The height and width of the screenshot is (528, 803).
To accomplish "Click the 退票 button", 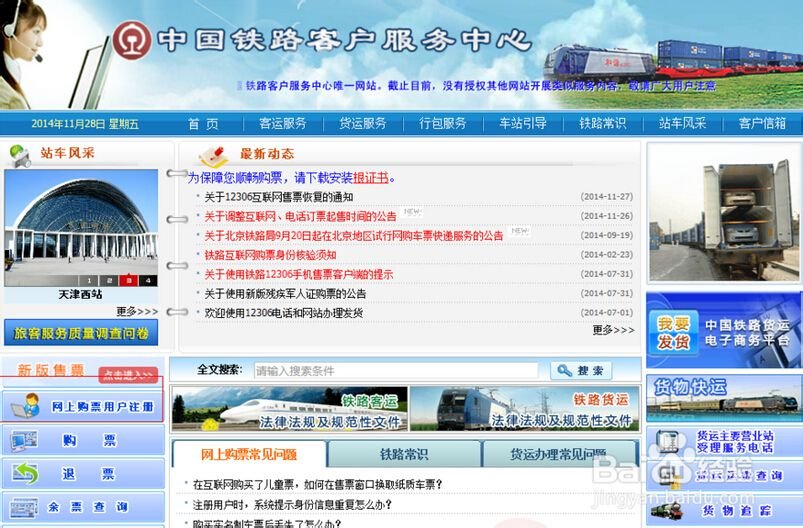I will pyautogui.click(x=83, y=474).
